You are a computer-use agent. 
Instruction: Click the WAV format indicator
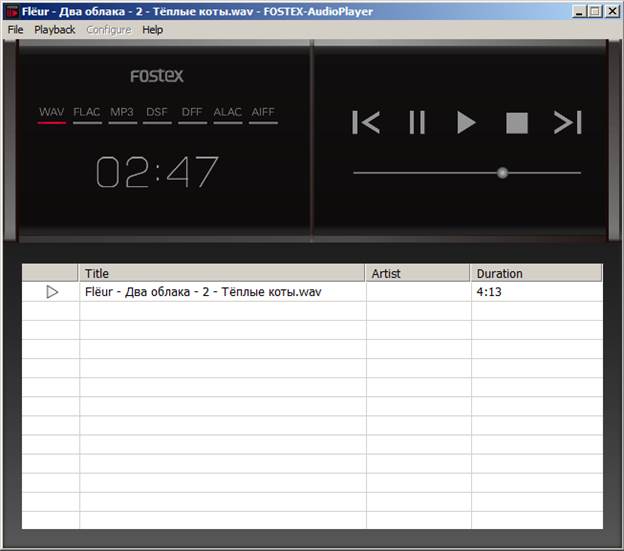[x=52, y=114]
